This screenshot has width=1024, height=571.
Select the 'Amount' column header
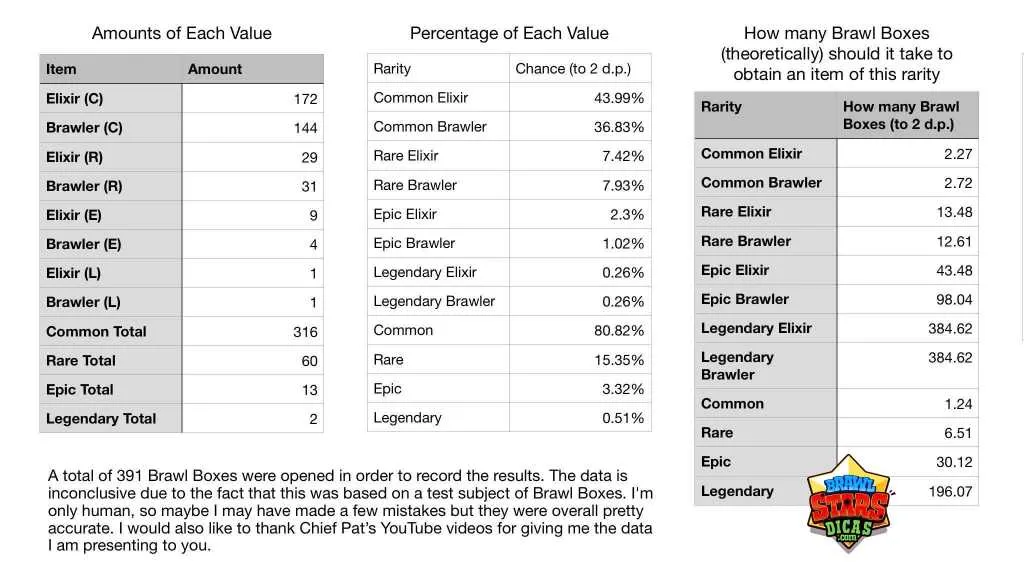[214, 69]
